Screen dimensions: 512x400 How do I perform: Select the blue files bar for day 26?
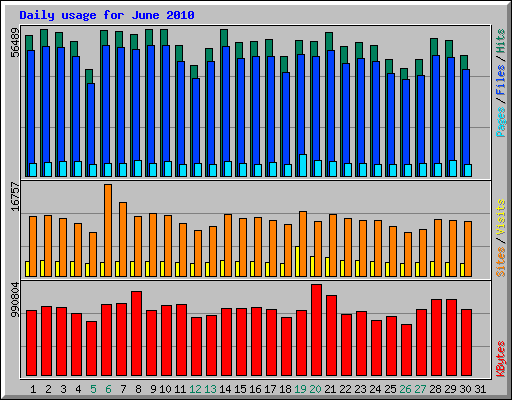[x=406, y=128]
